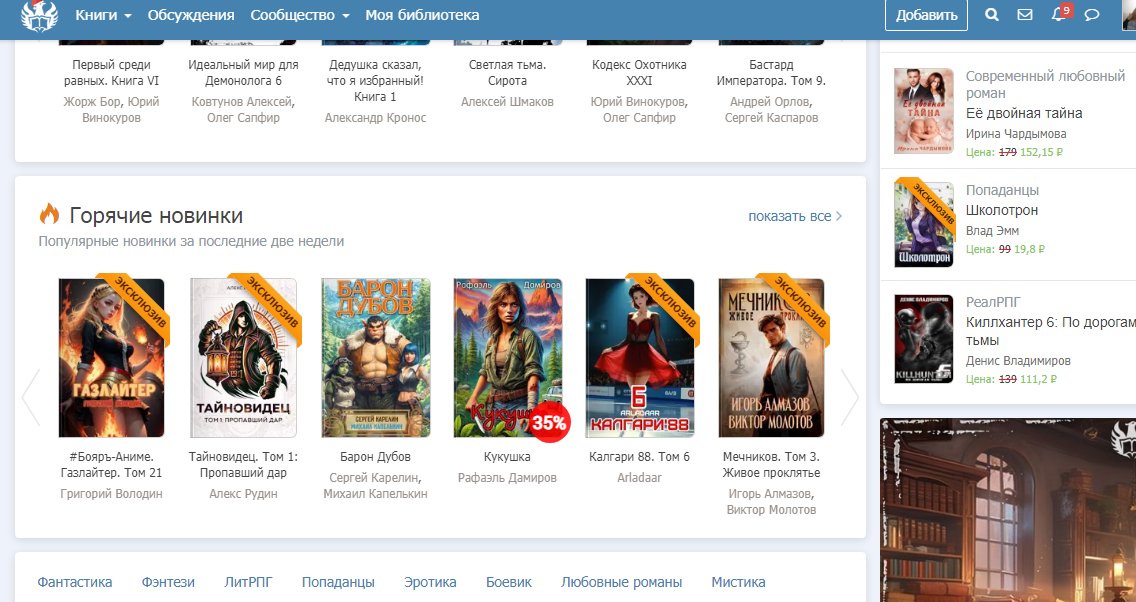
Task: Select the Фэнтези genre tab
Action: (168, 582)
